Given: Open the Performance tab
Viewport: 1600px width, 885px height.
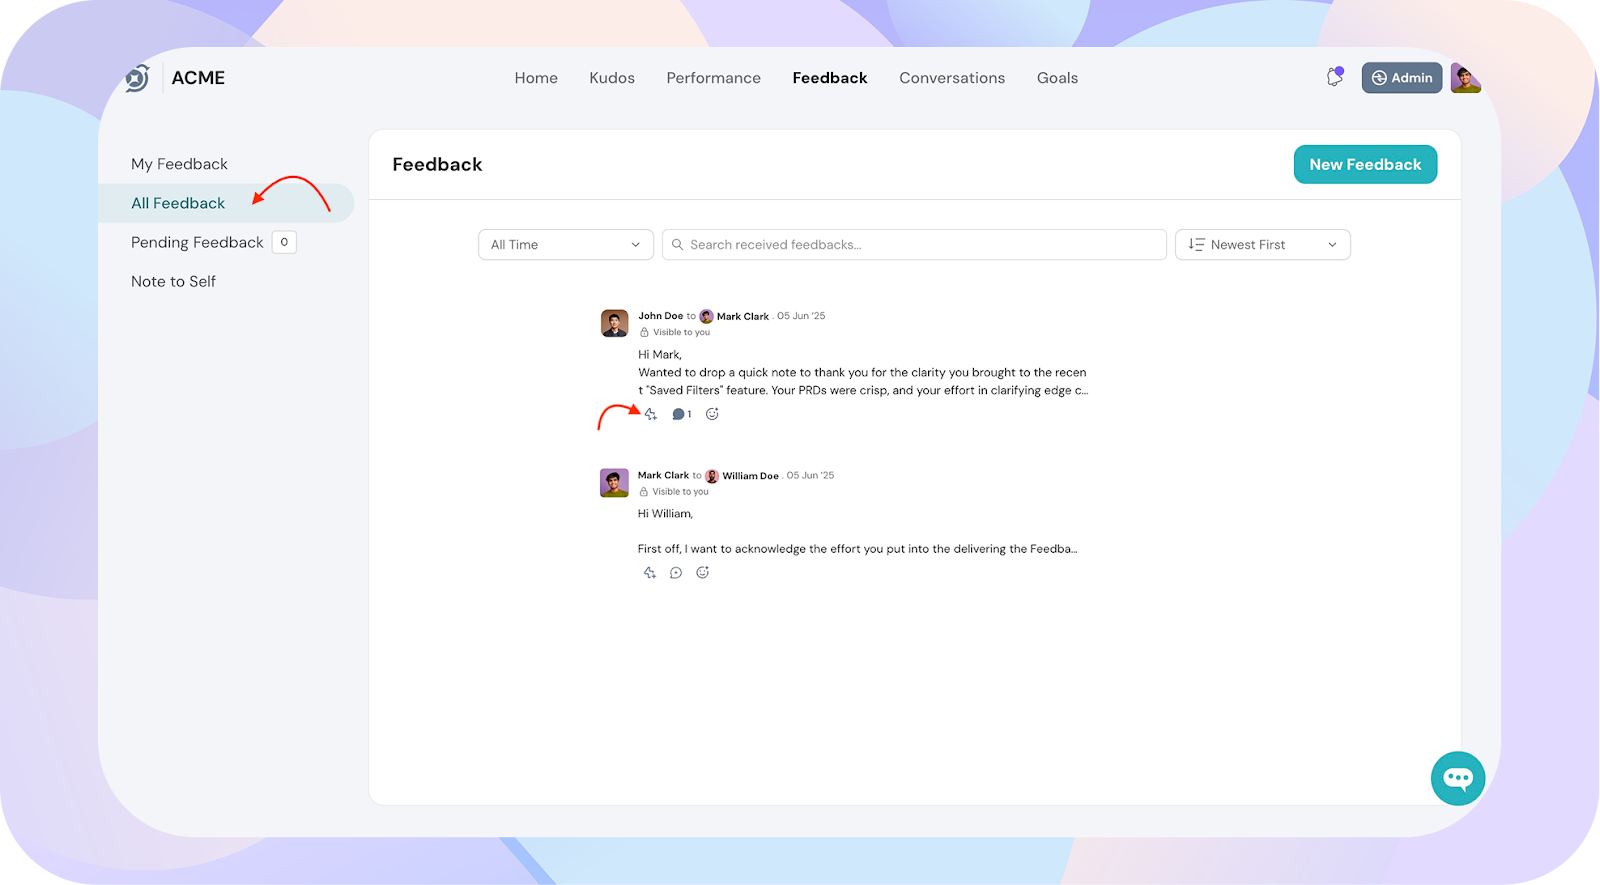Looking at the screenshot, I should [x=714, y=78].
